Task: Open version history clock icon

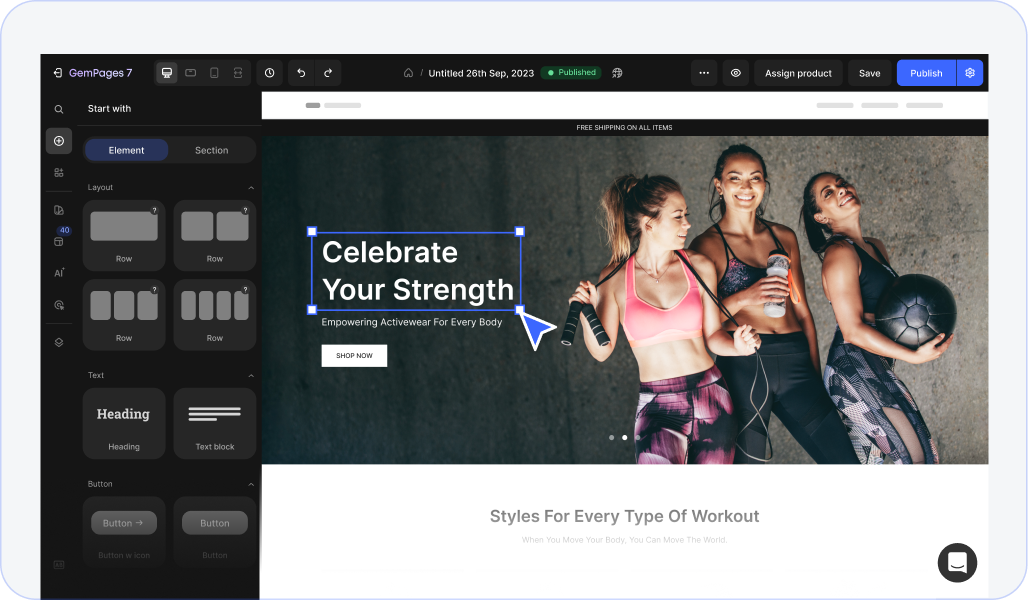Action: click(269, 73)
